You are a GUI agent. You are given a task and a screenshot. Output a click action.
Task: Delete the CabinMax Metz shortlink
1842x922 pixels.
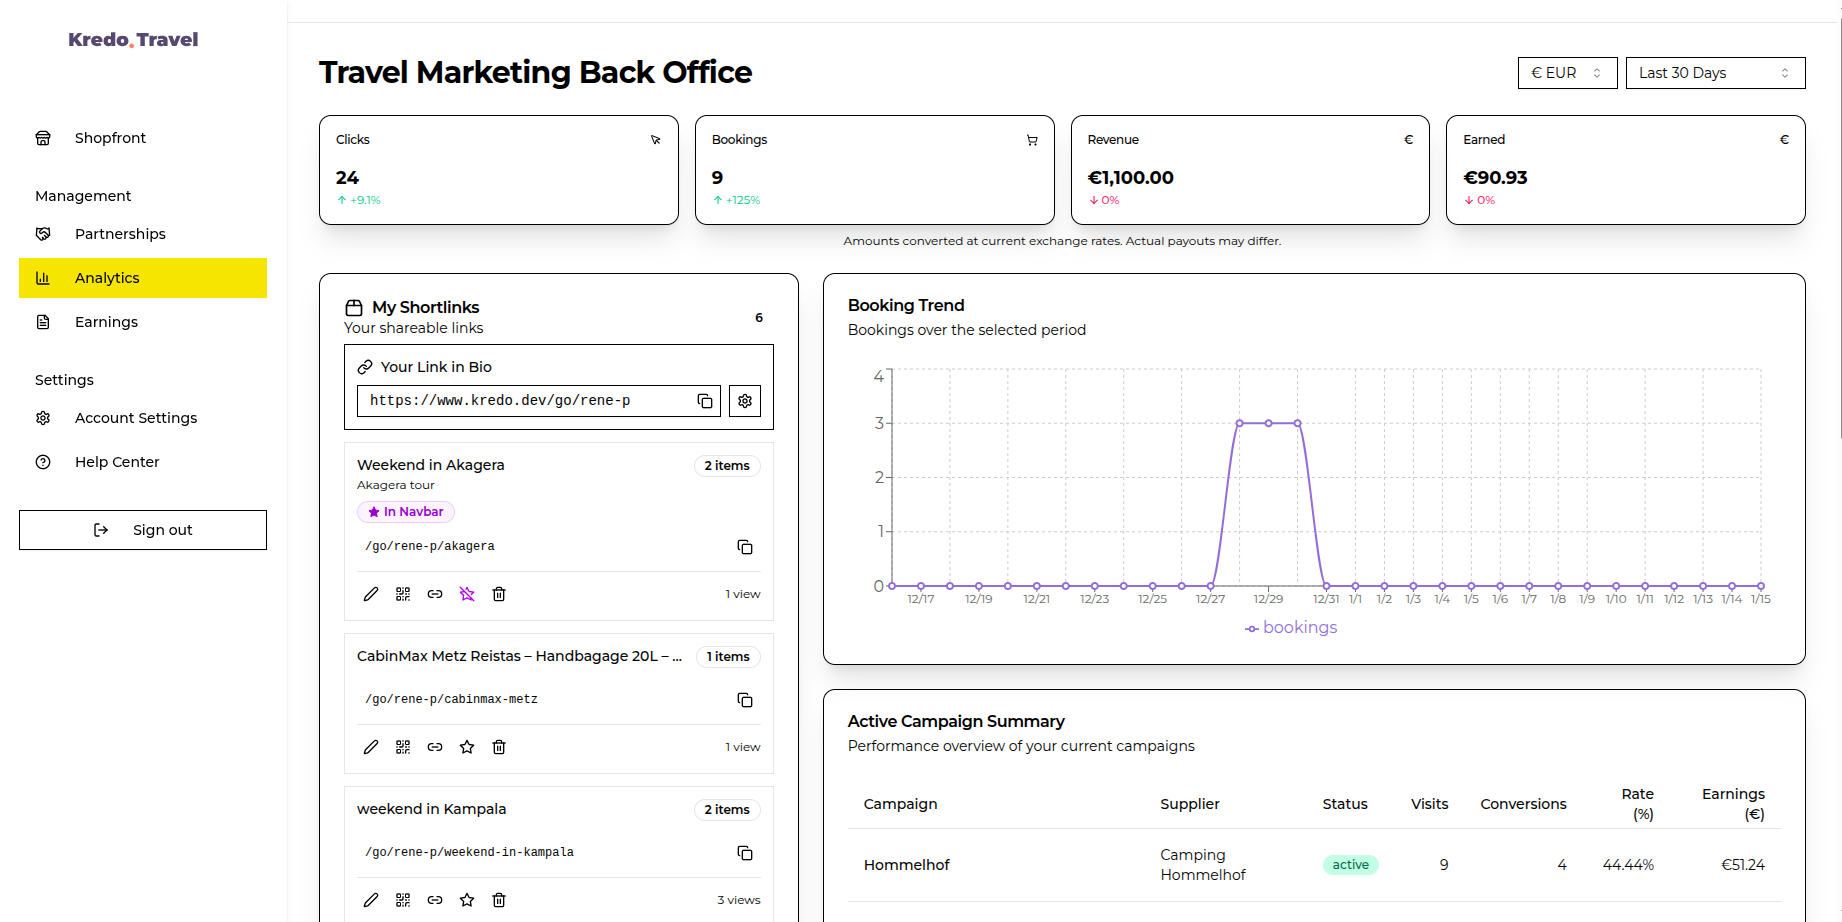point(499,747)
